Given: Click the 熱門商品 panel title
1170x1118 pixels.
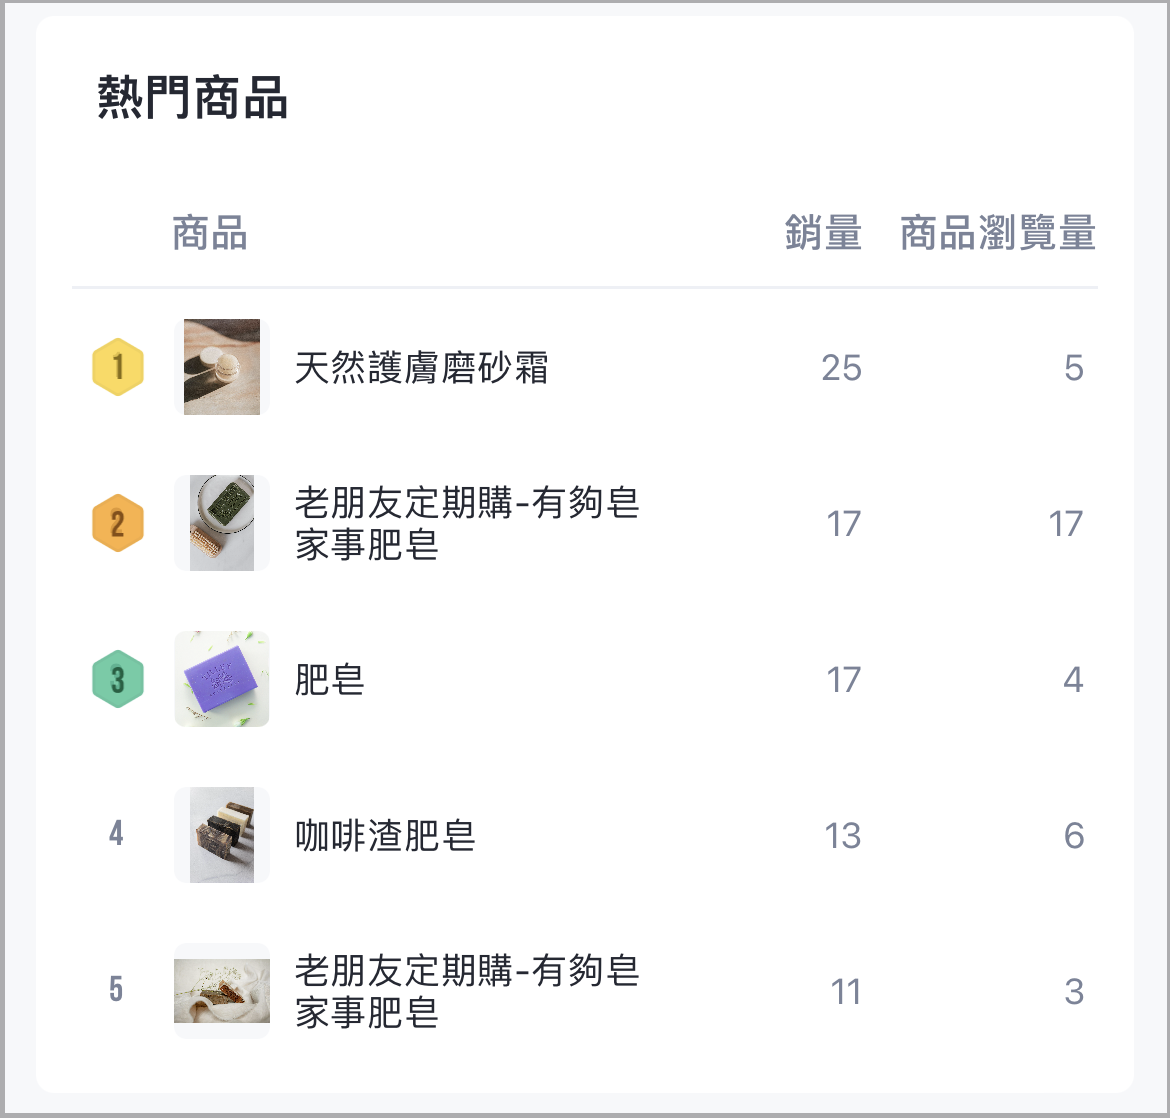Looking at the screenshot, I should [x=193, y=97].
